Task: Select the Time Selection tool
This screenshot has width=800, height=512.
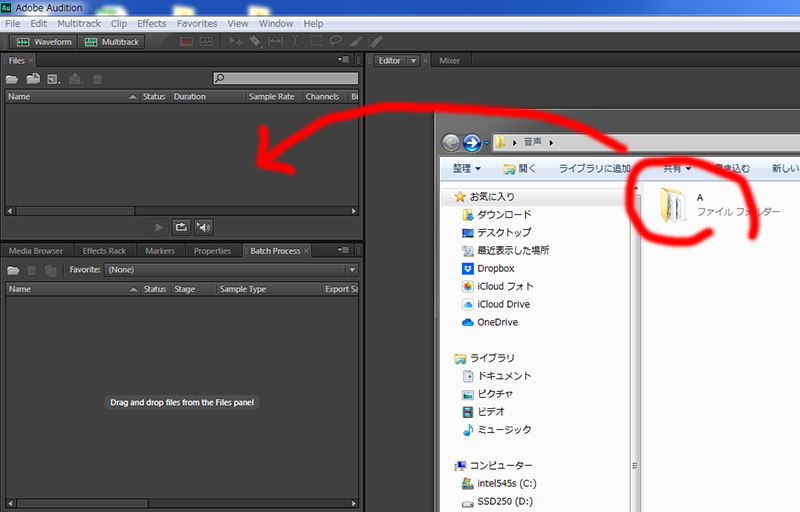Action: pyautogui.click(x=295, y=41)
